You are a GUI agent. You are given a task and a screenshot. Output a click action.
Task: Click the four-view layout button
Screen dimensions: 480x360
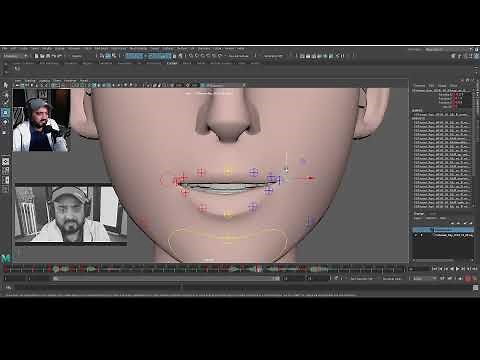5,171
